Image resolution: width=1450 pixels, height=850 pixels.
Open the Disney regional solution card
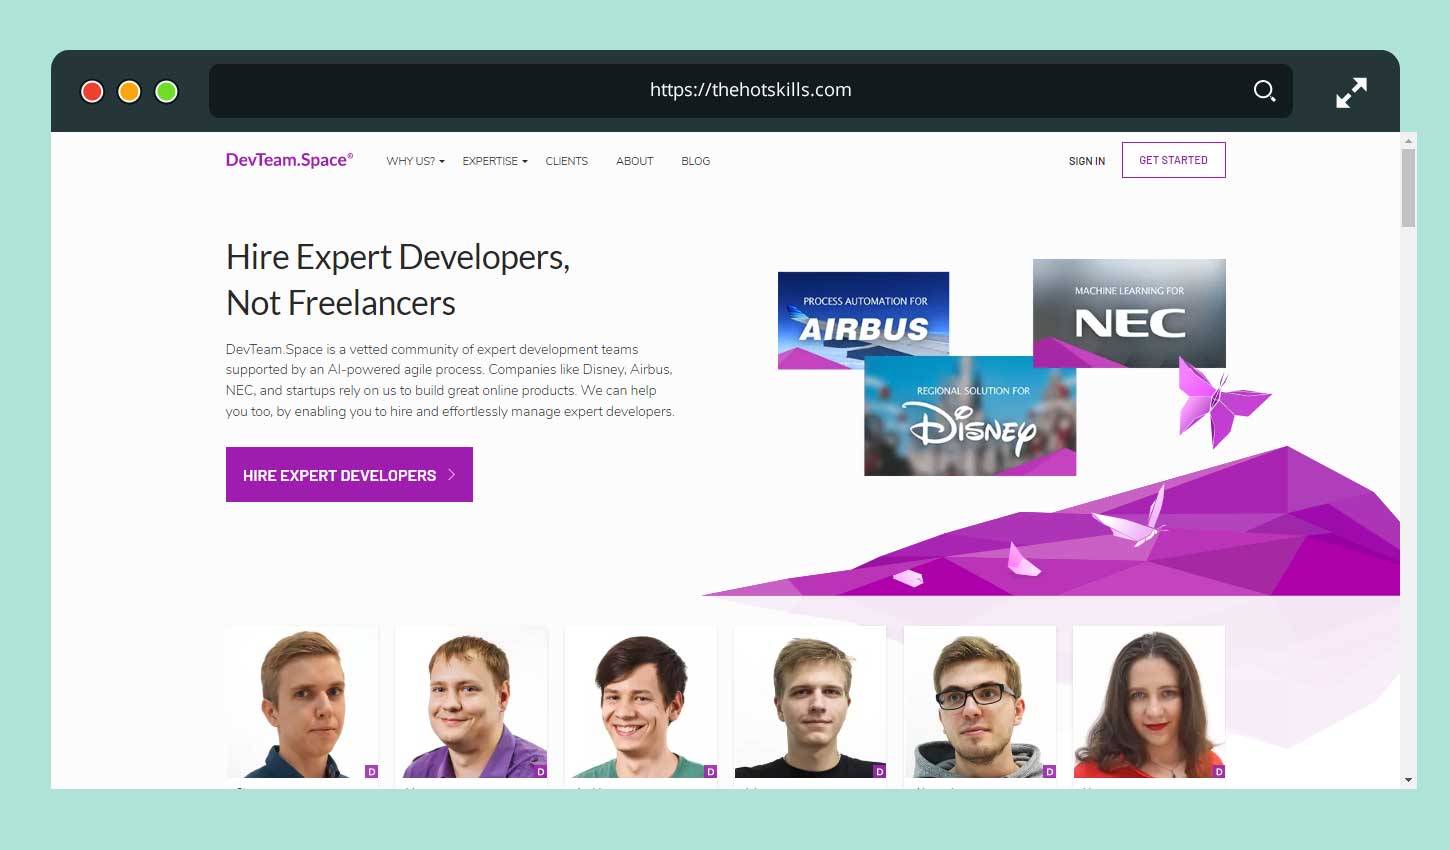[x=970, y=416]
